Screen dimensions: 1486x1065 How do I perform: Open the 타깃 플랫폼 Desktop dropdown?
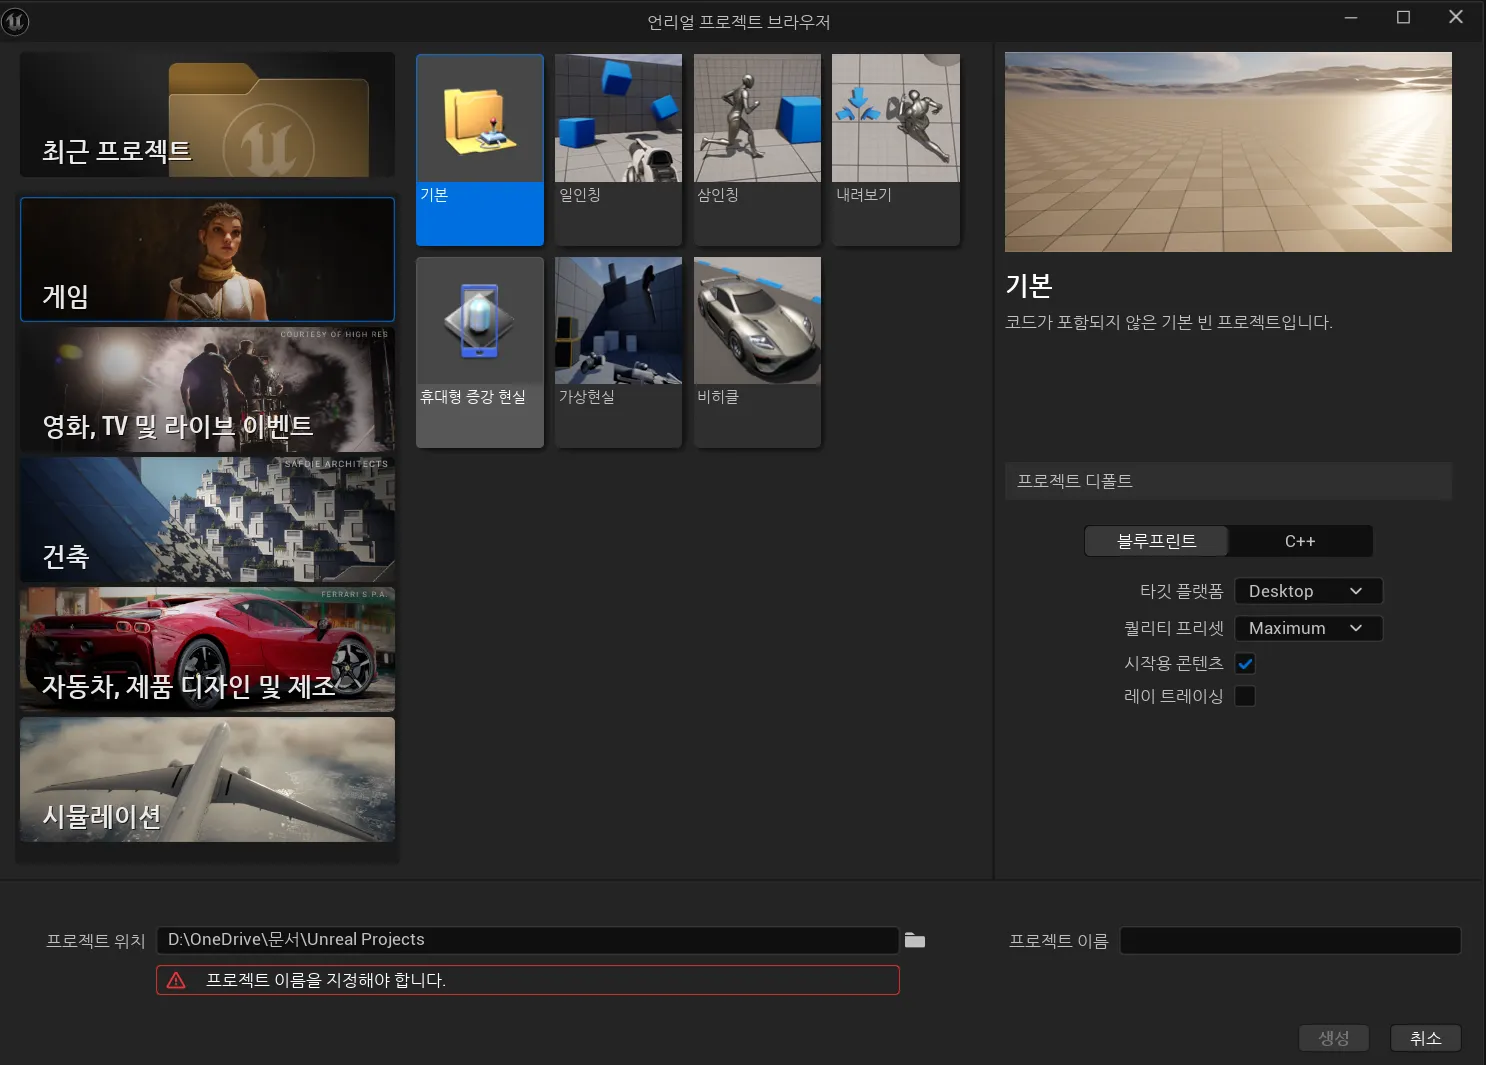1307,591
